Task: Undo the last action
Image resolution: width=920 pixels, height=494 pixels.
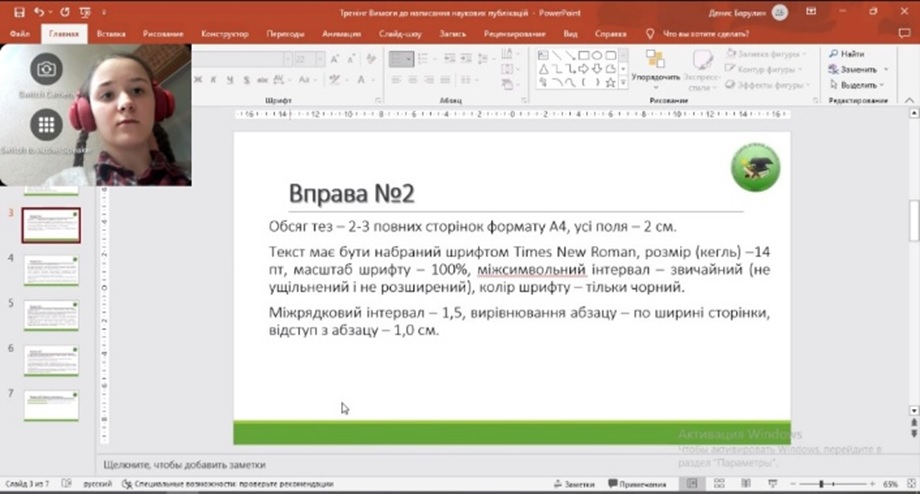Action: [x=39, y=12]
